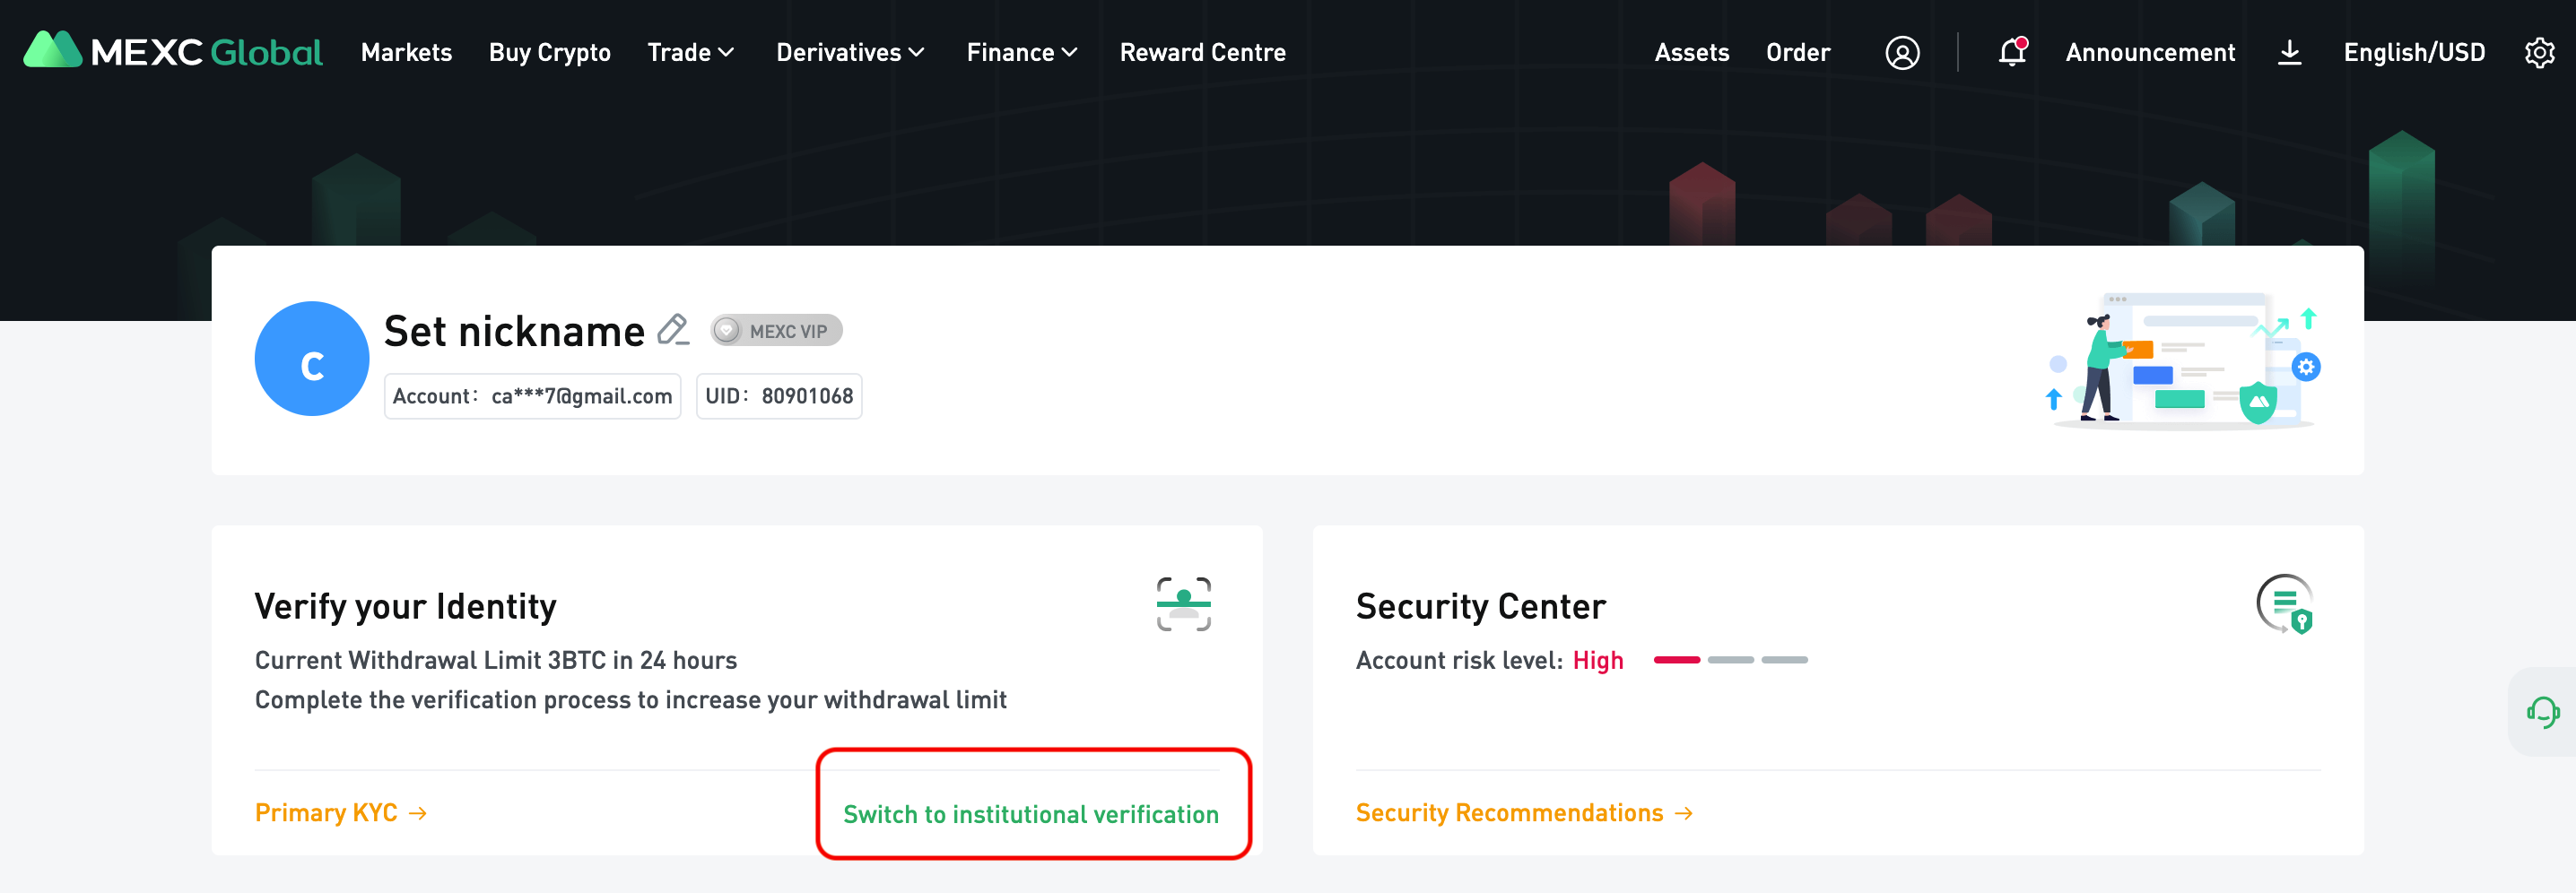Go to Buy Crypto page

click(x=549, y=52)
